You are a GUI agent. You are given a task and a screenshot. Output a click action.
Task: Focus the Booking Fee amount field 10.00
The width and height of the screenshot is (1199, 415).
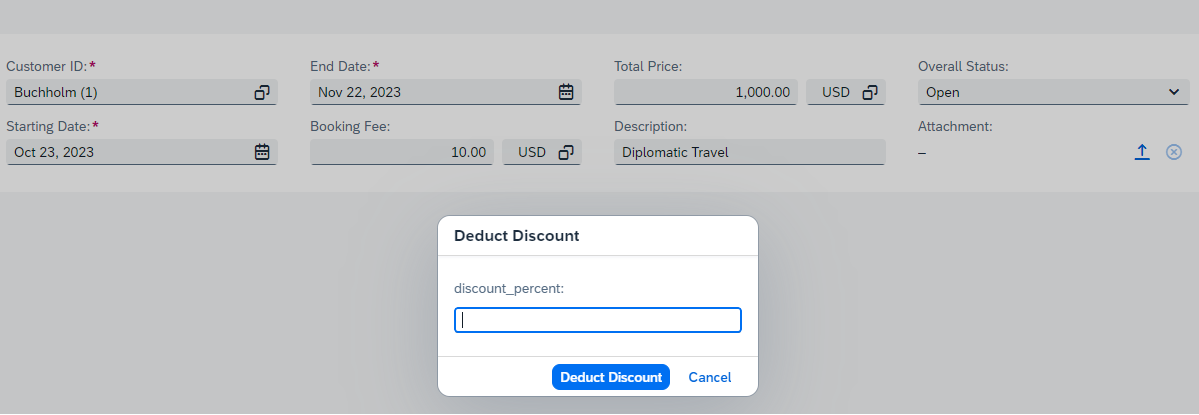(x=402, y=152)
